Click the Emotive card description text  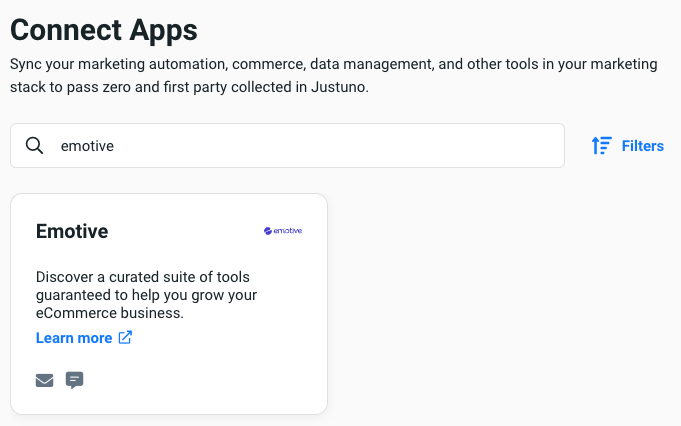point(142,294)
